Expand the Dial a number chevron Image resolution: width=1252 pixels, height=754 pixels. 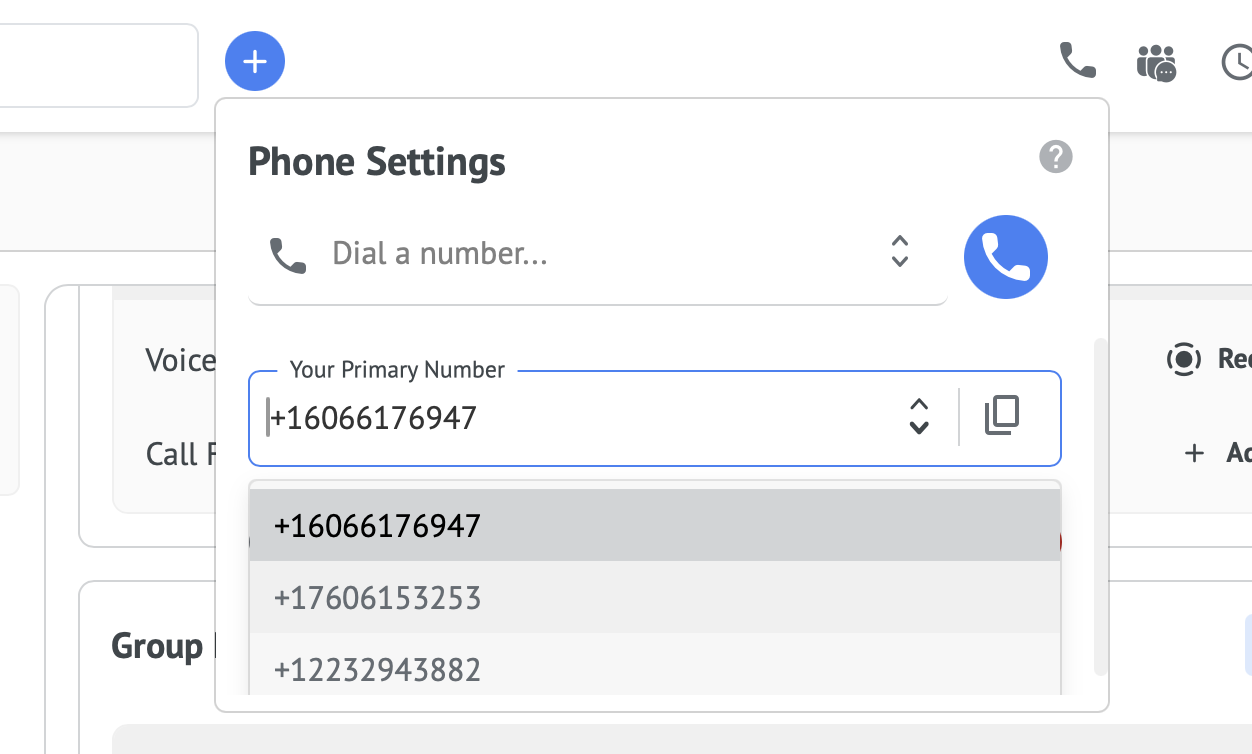(899, 252)
